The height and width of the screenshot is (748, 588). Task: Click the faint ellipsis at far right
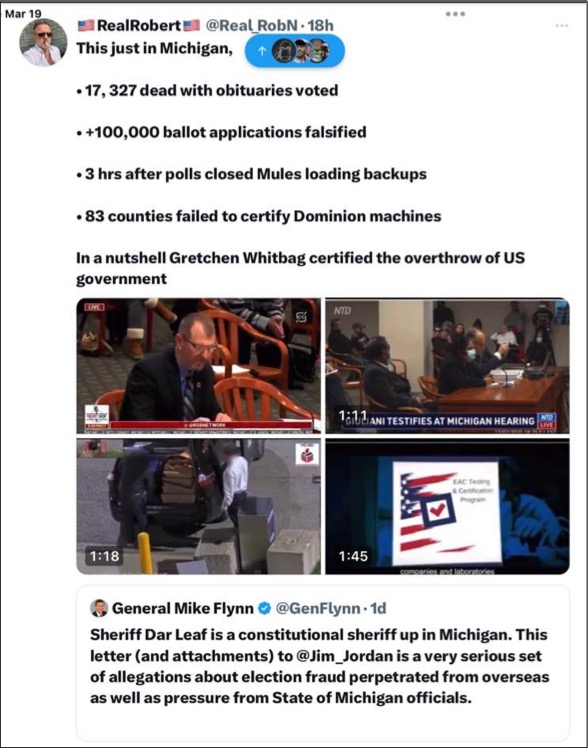click(x=562, y=25)
